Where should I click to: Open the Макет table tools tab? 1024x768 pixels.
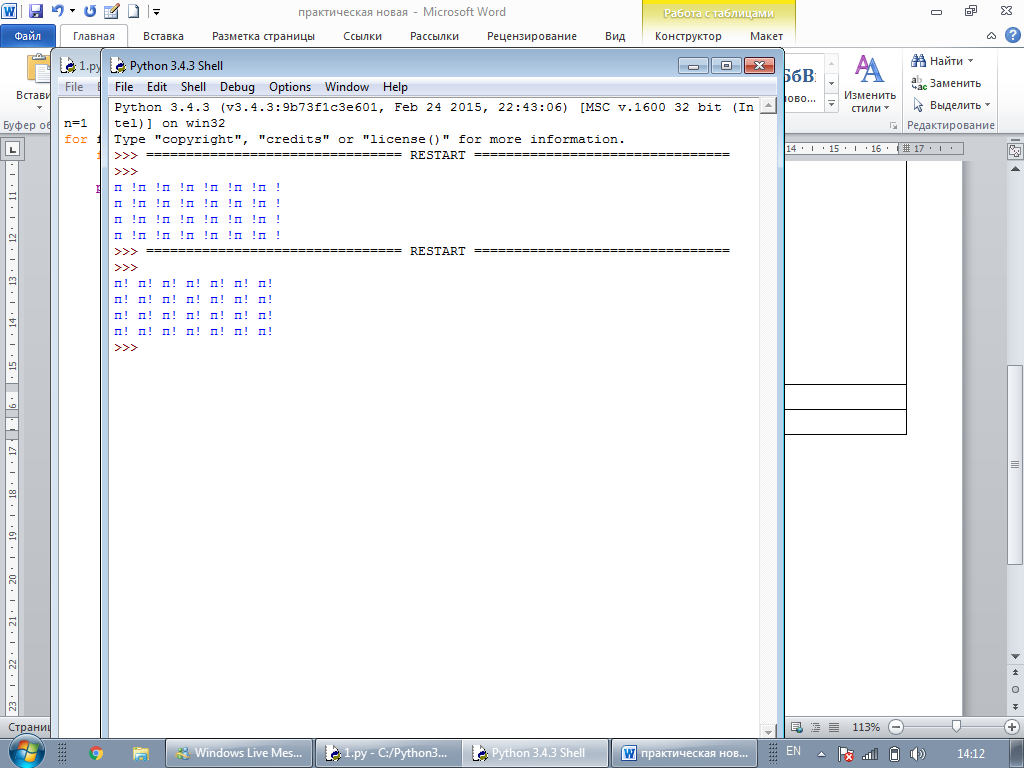pos(766,36)
